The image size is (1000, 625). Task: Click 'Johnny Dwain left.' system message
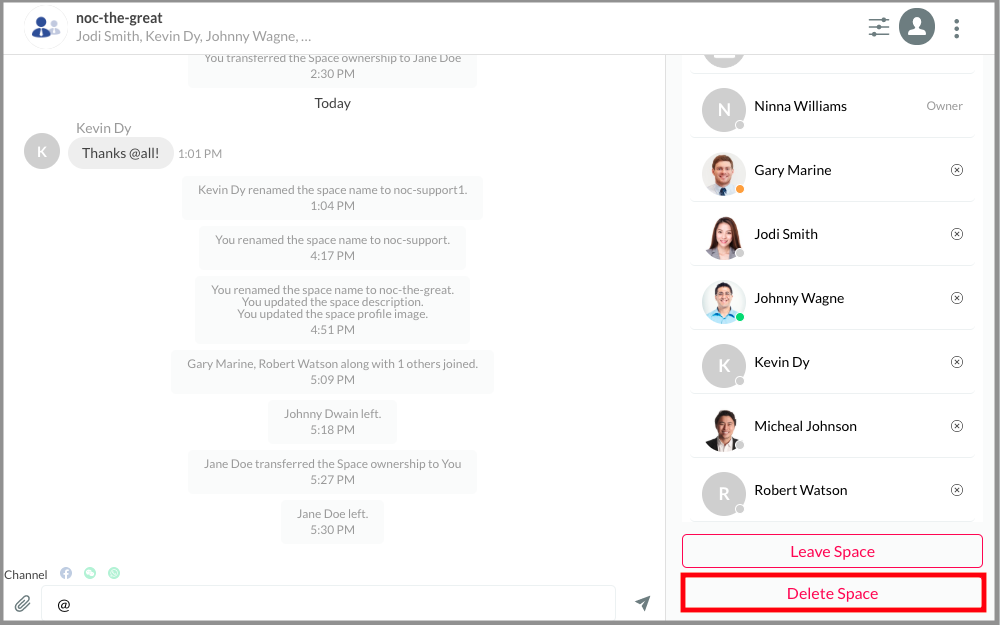332,422
